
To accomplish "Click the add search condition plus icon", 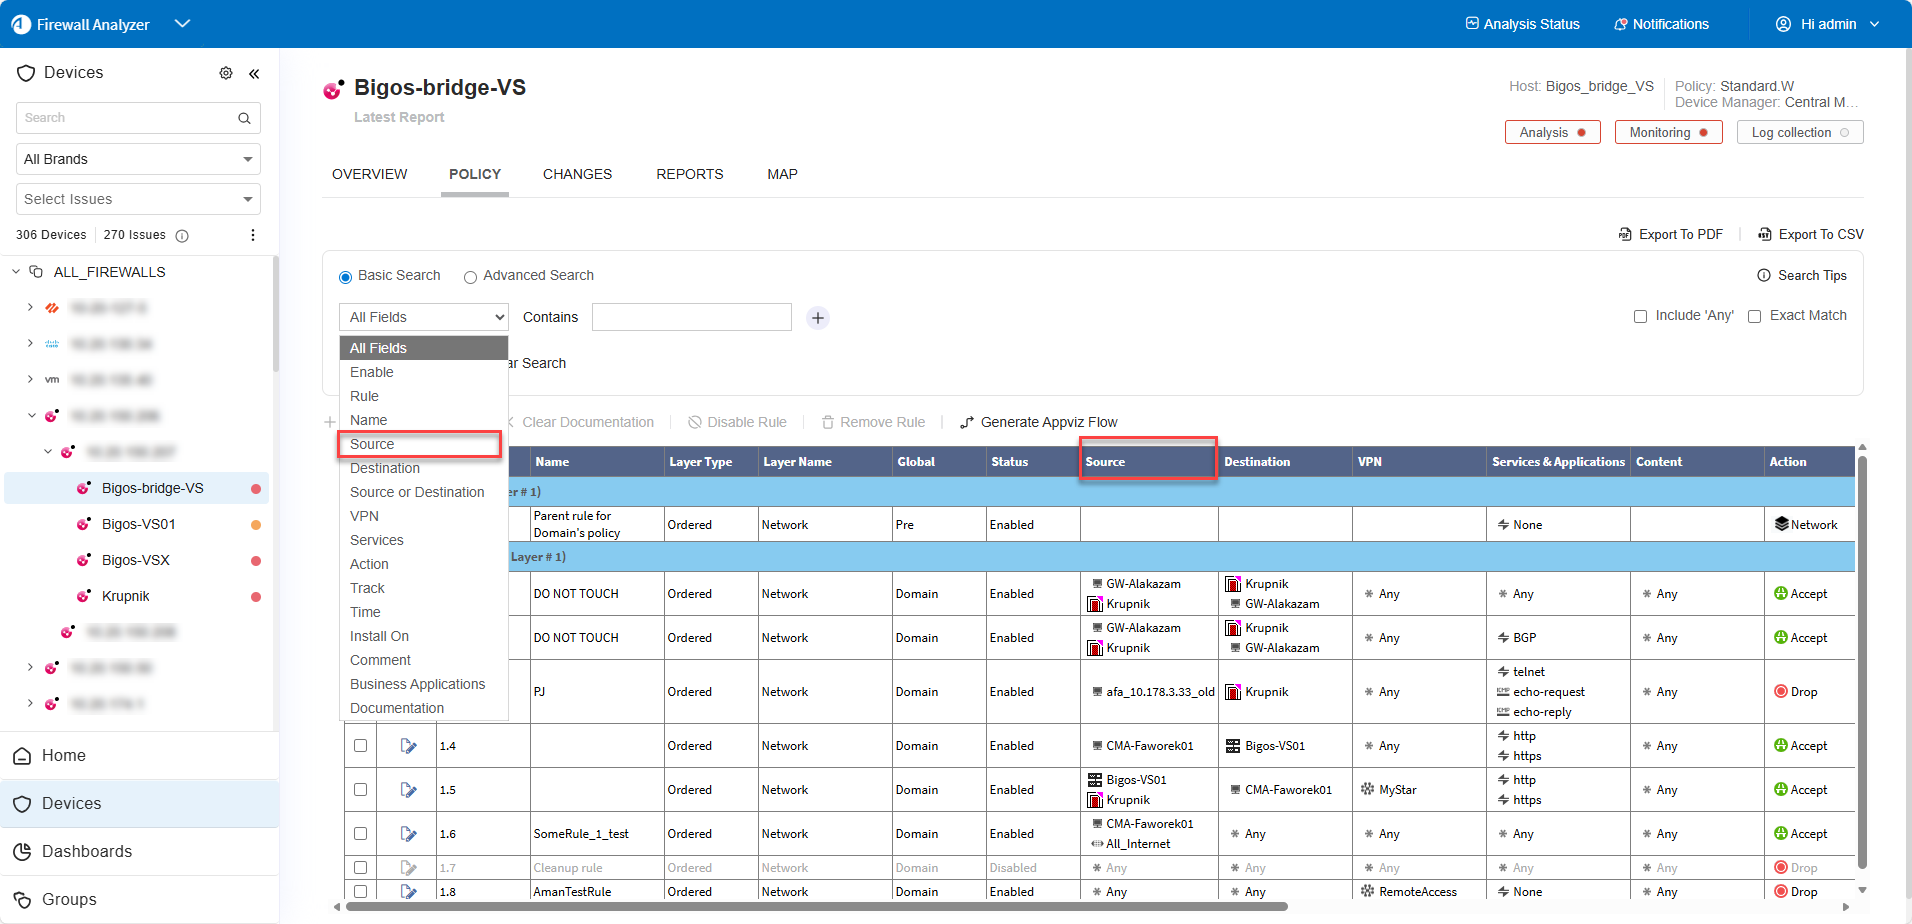I will click(x=818, y=318).
